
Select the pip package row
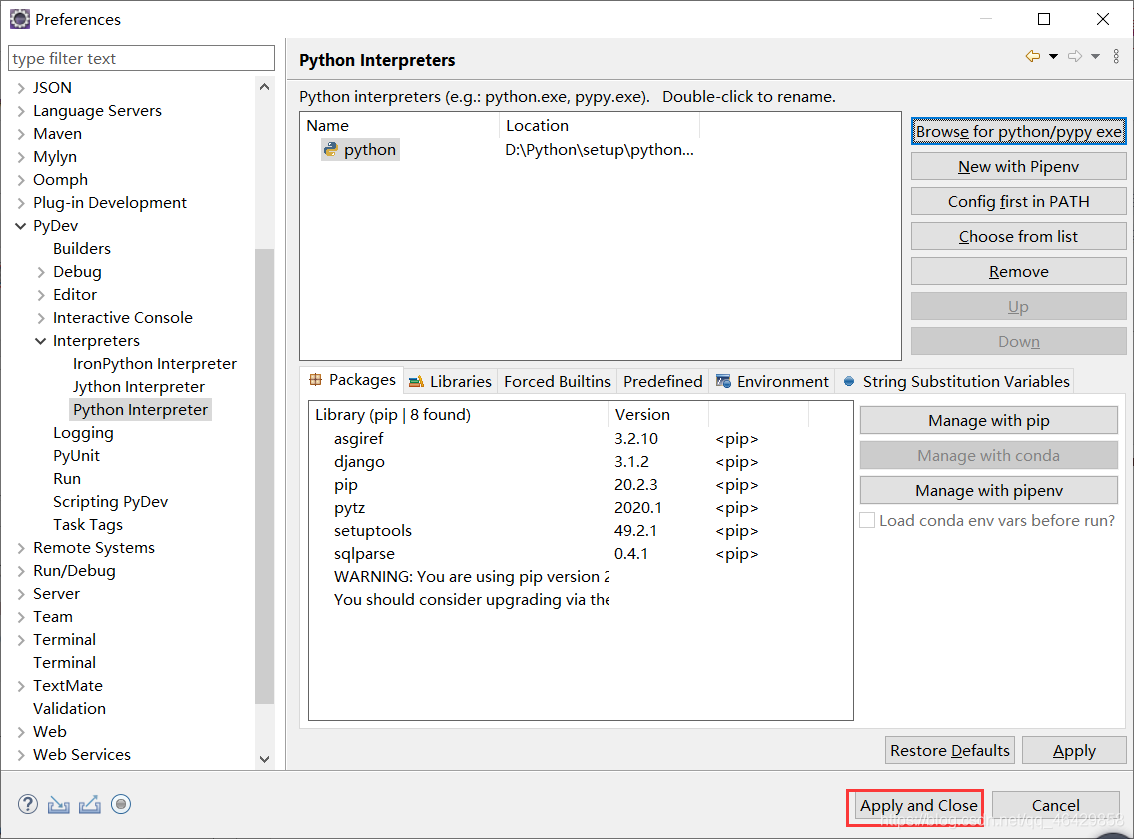580,485
